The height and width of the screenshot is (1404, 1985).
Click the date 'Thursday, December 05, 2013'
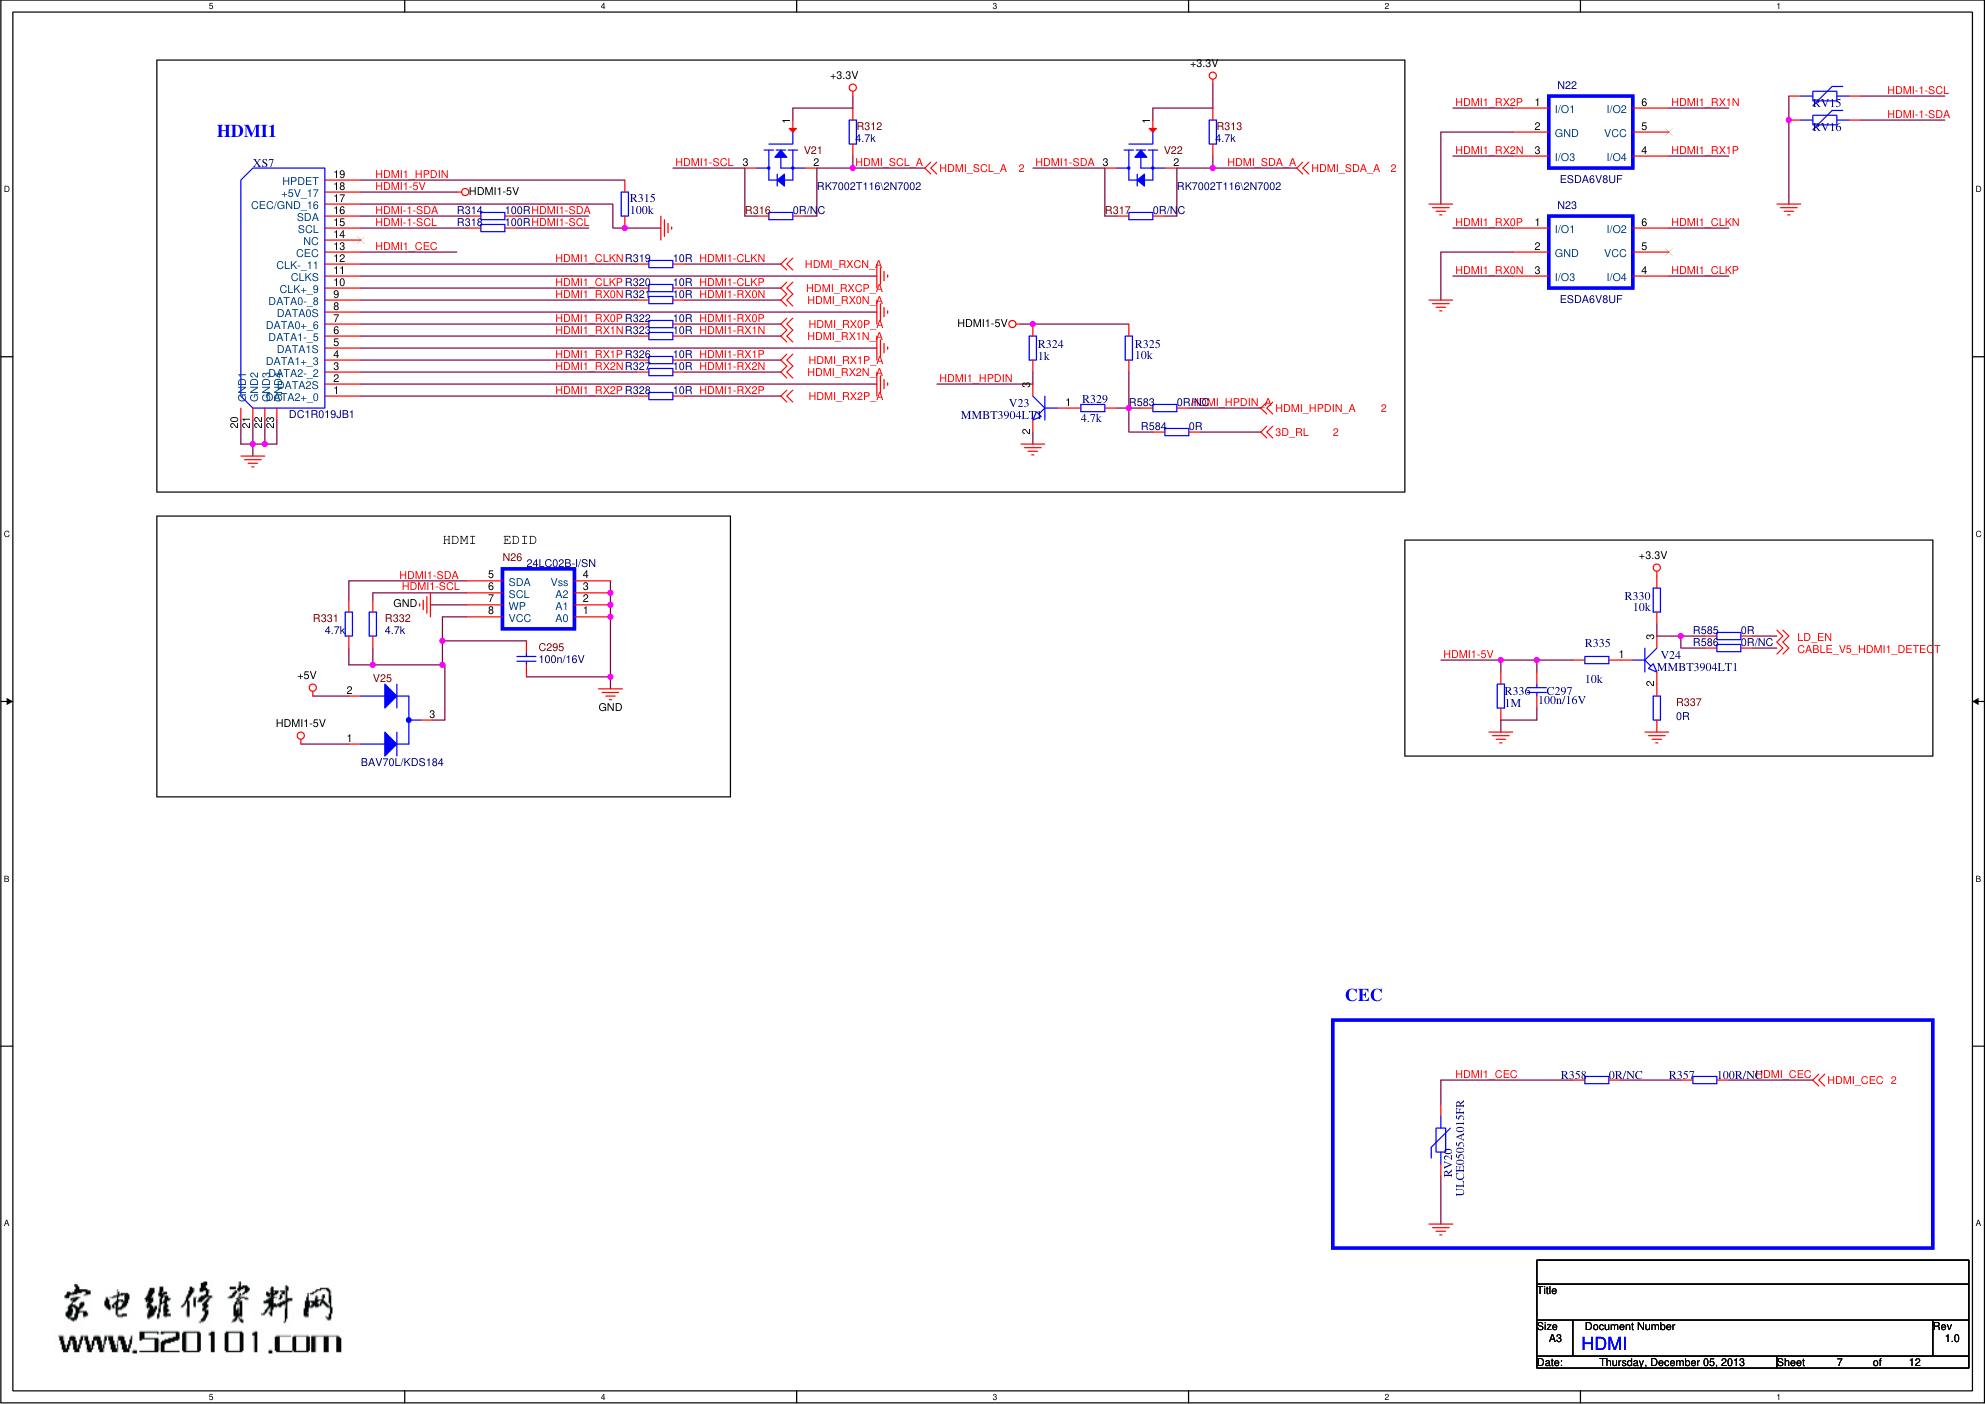1671,1362
